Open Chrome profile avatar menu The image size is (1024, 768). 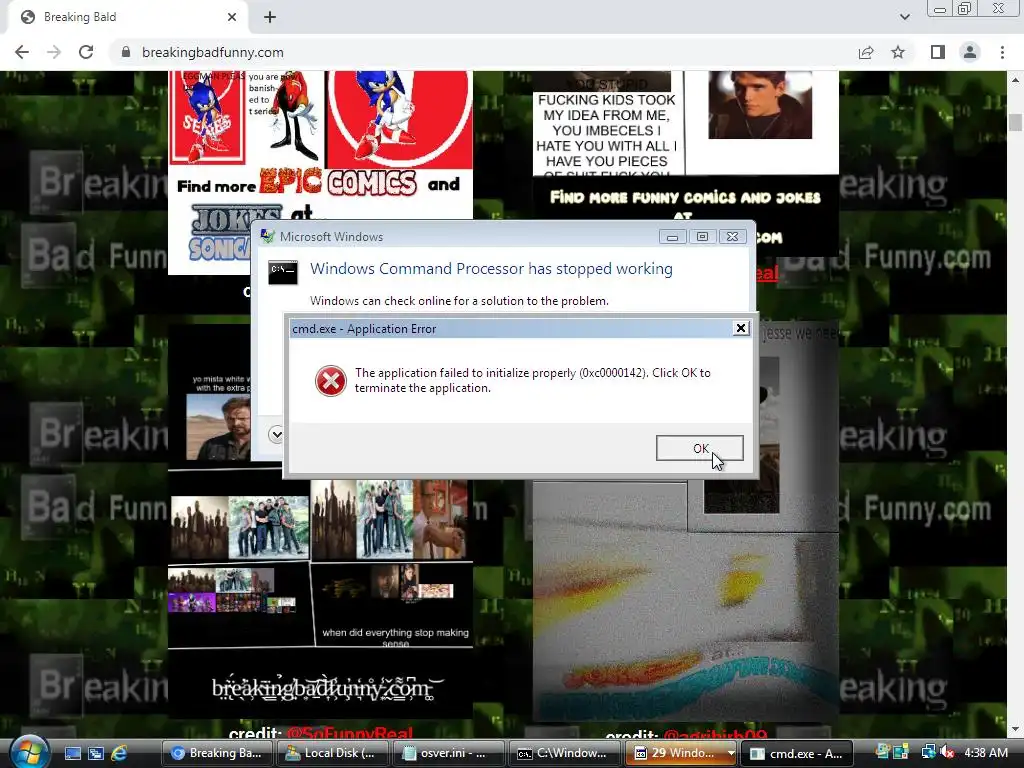coord(970,52)
